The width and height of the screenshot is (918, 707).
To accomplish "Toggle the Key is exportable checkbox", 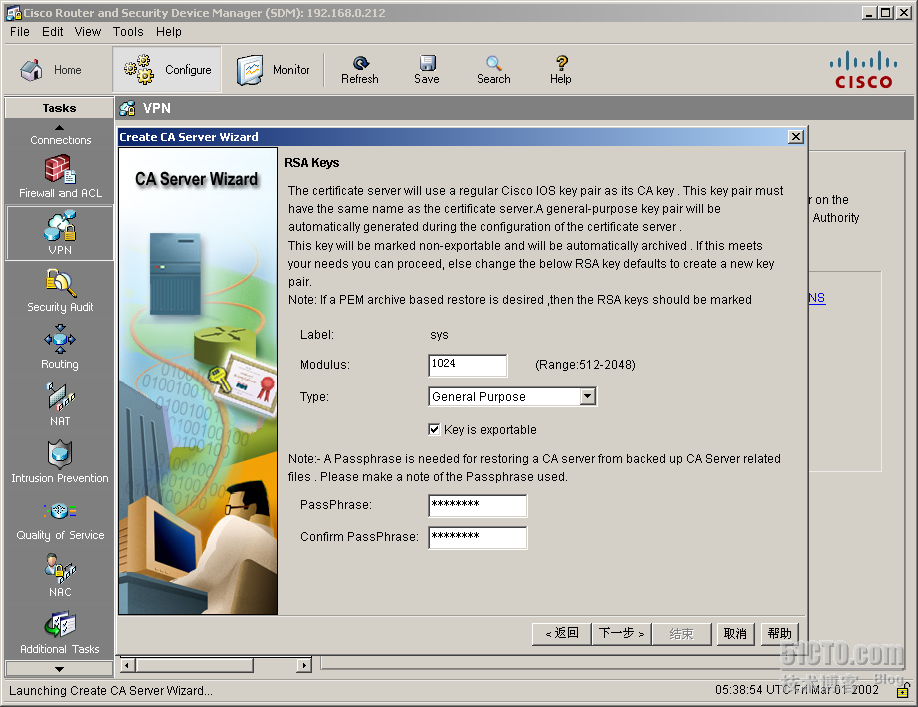I will coord(434,430).
